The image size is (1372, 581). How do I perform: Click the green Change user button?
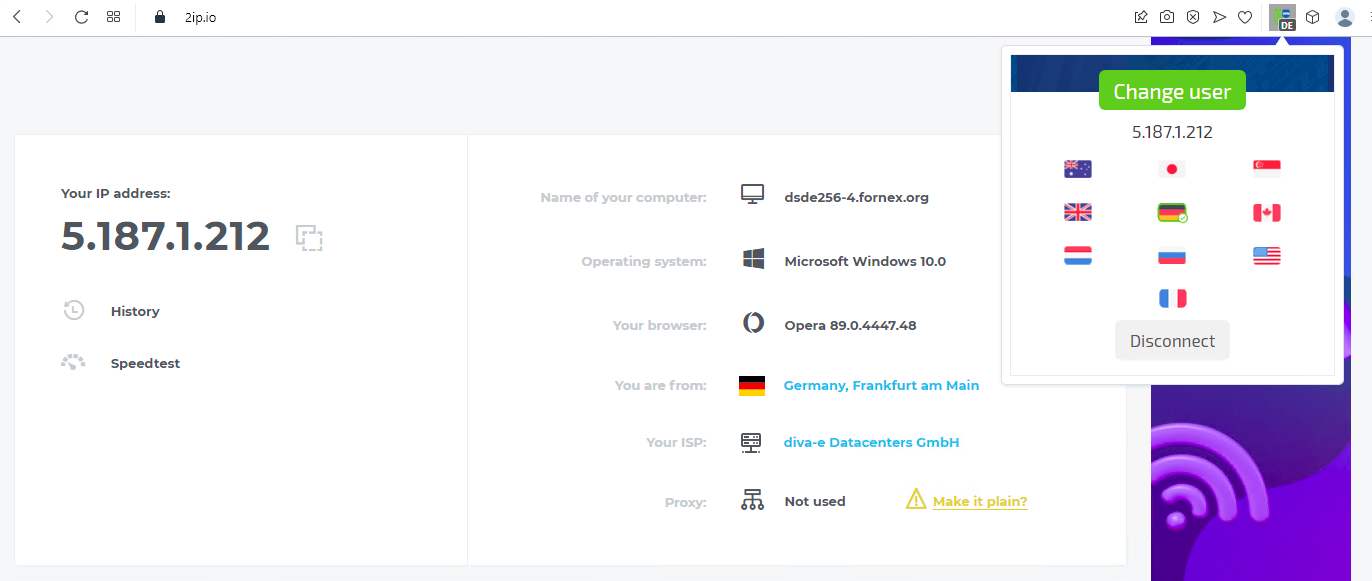tap(1172, 91)
